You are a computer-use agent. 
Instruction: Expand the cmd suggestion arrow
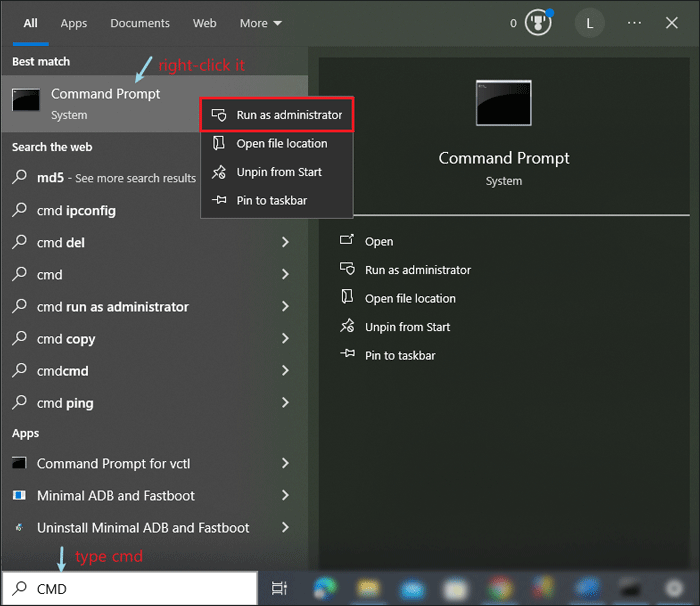click(285, 274)
